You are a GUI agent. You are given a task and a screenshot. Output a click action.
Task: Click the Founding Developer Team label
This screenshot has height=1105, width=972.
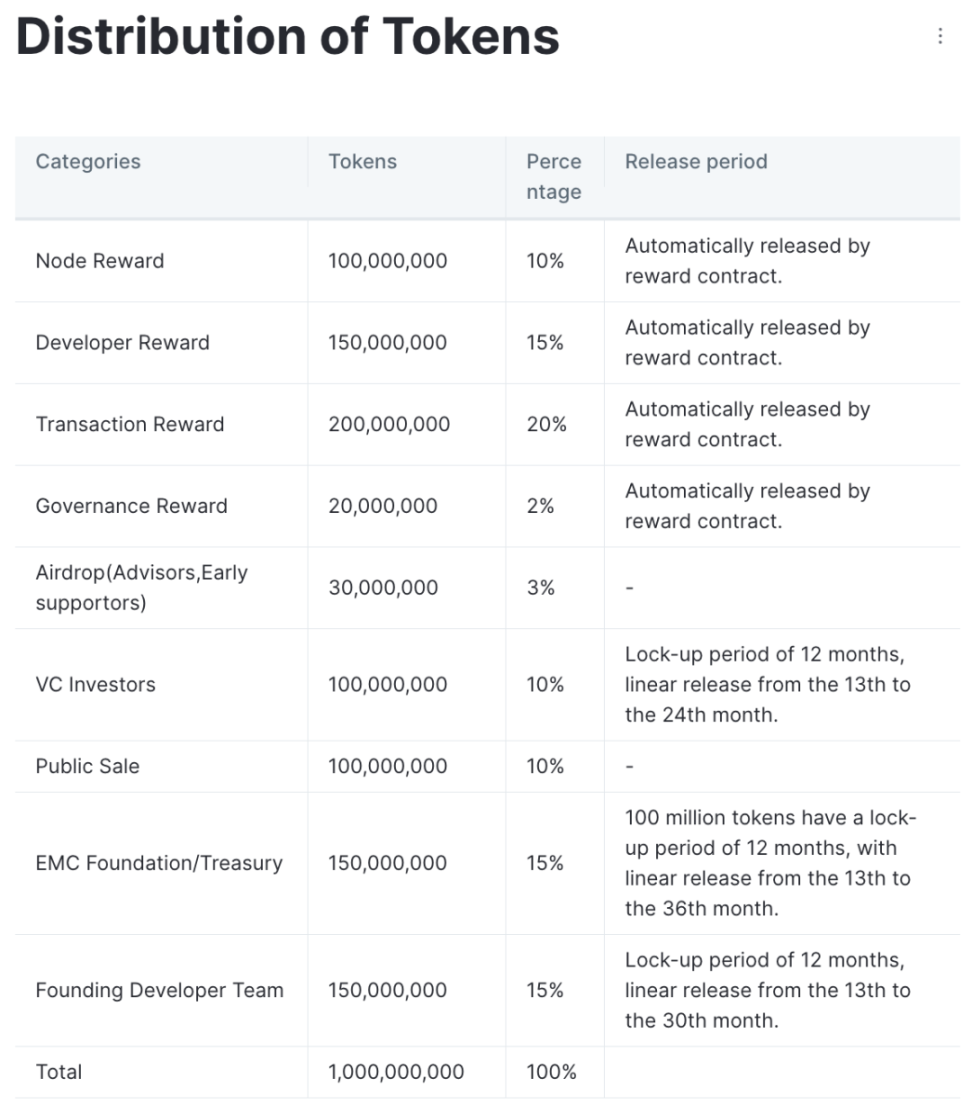159,990
